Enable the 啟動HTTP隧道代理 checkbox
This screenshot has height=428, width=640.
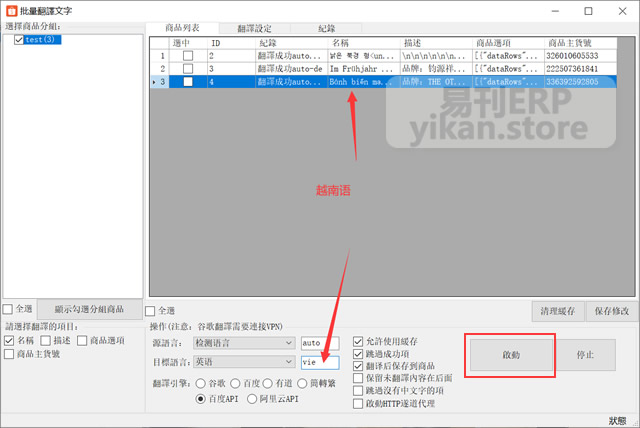(x=359, y=402)
